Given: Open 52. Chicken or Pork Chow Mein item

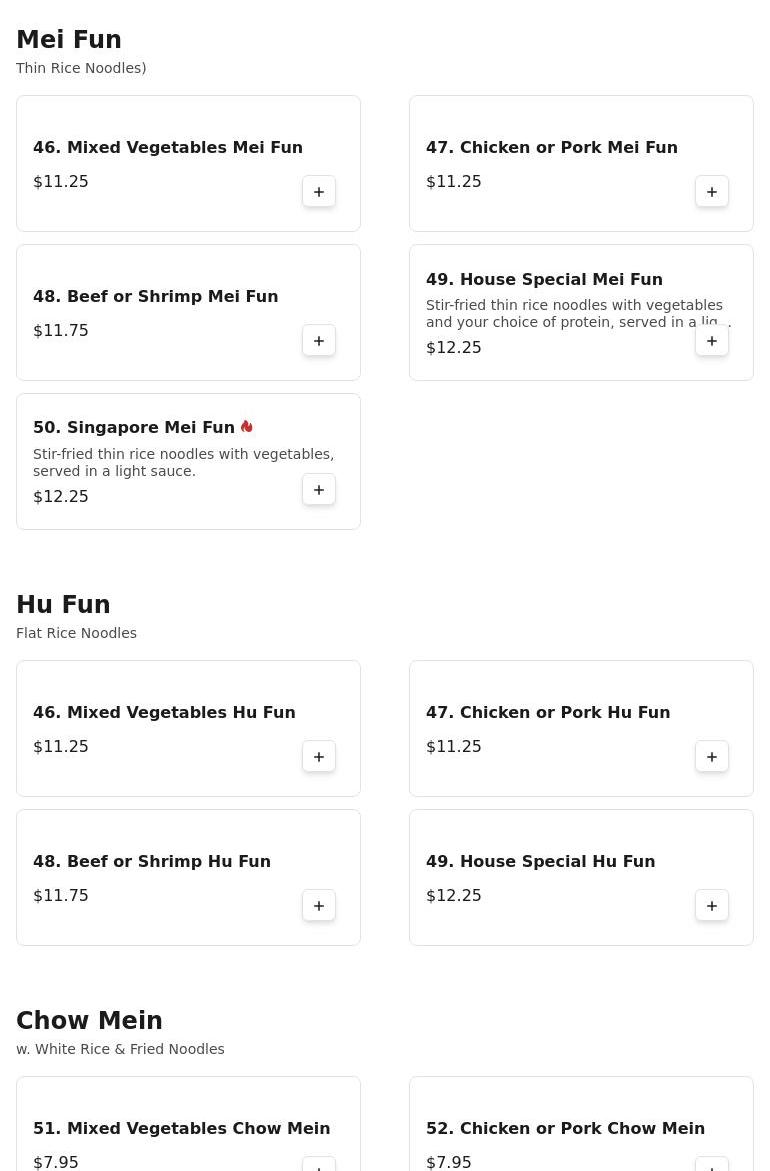Looking at the screenshot, I should coord(565,1129).
